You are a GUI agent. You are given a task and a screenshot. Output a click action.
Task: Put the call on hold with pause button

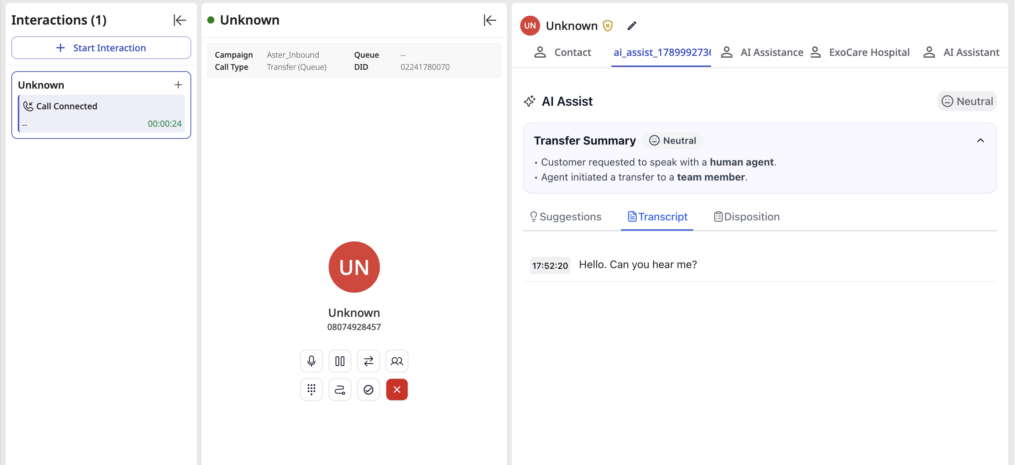point(340,361)
